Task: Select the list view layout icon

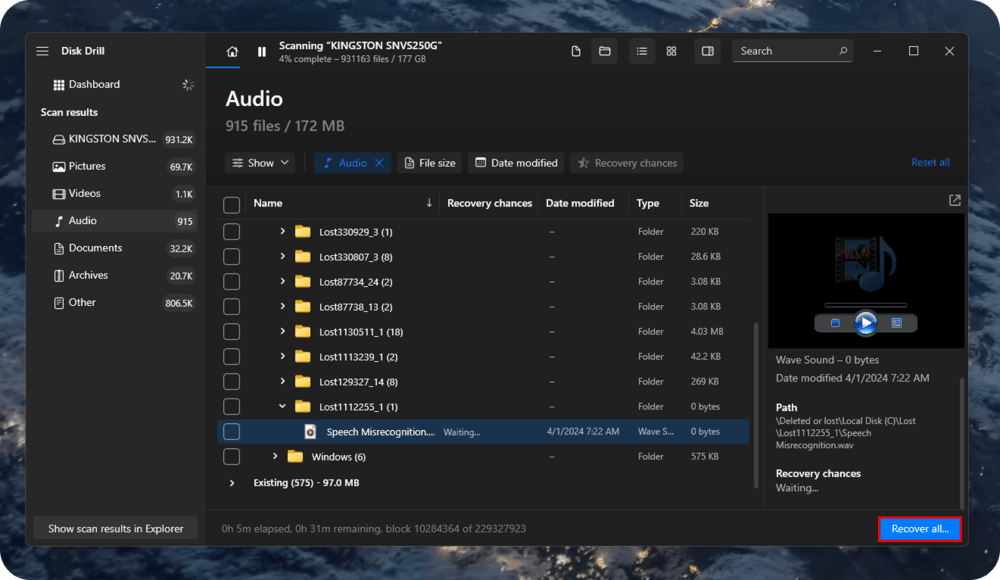Action: 642,52
